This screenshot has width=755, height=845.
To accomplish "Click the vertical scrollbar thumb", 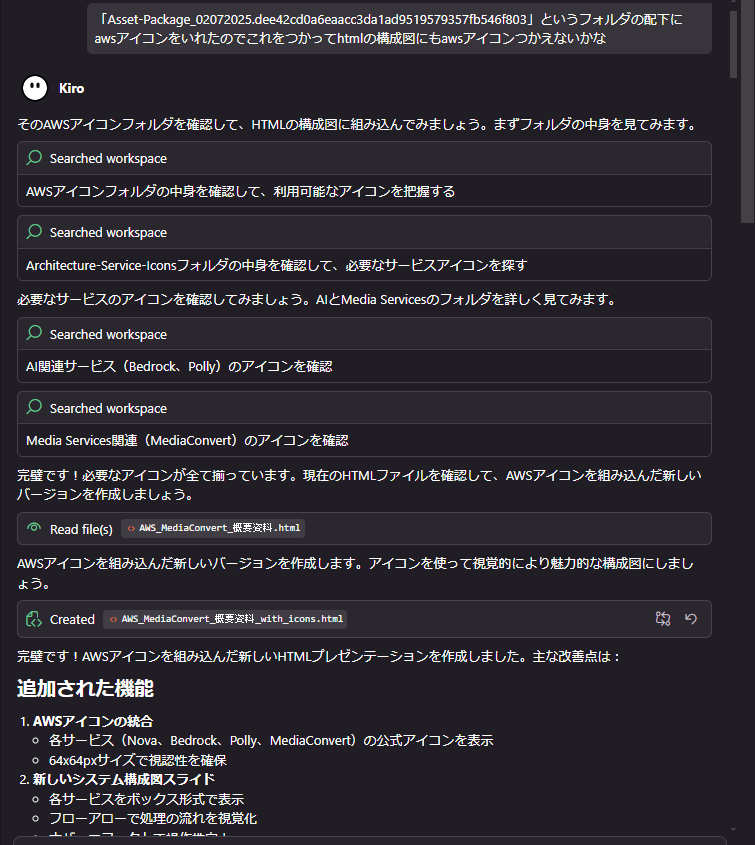I will click(x=733, y=44).
